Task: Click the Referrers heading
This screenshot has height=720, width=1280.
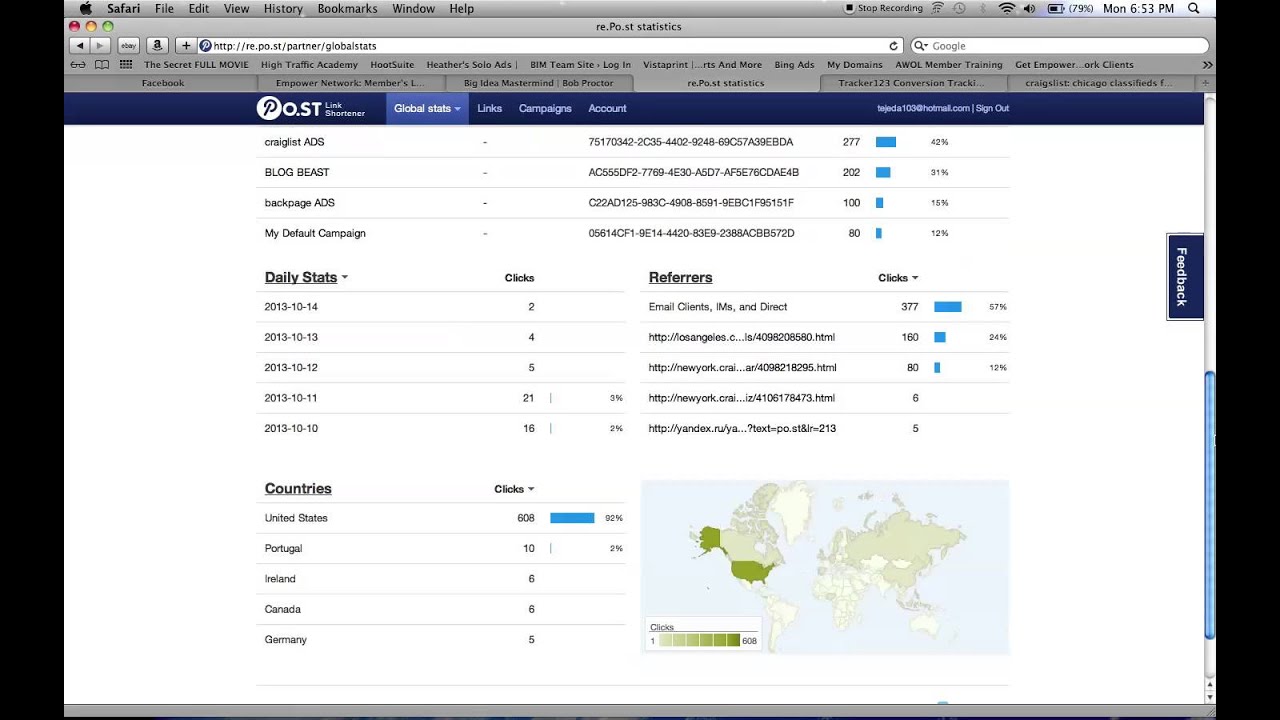Action: [680, 277]
